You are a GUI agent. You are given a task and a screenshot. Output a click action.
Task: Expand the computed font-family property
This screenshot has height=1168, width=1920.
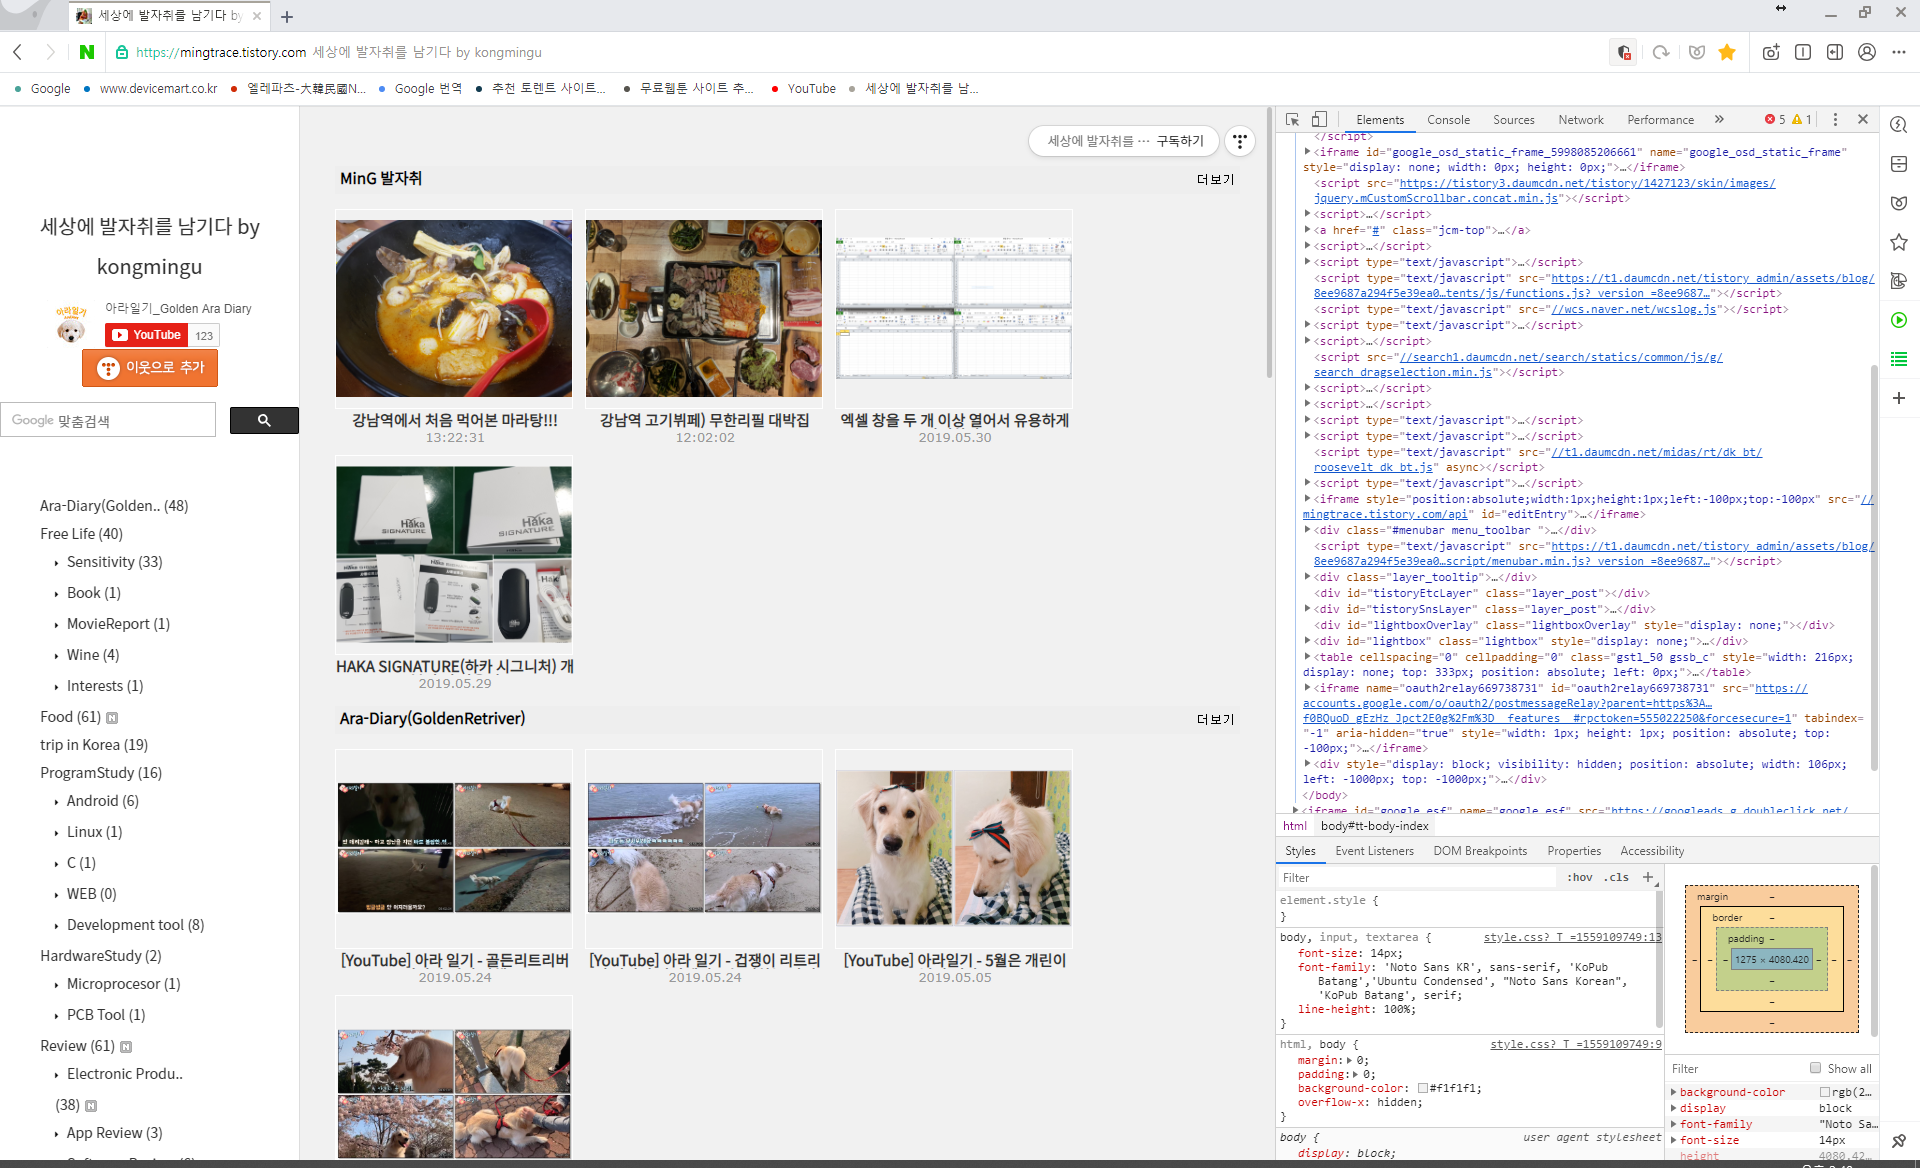click(1674, 1124)
